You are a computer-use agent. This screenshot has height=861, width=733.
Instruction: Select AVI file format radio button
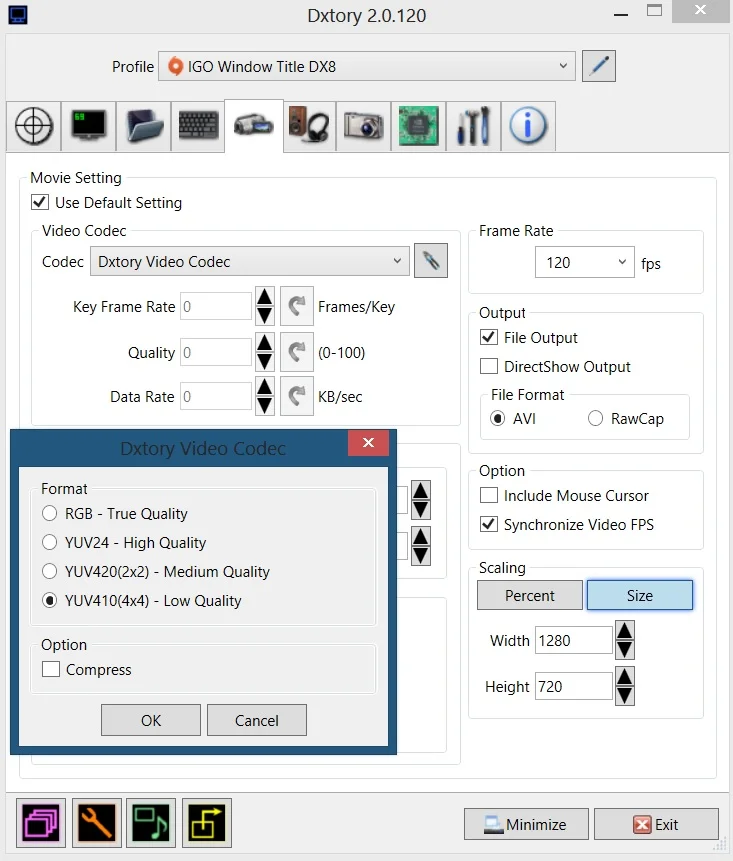tap(497, 418)
